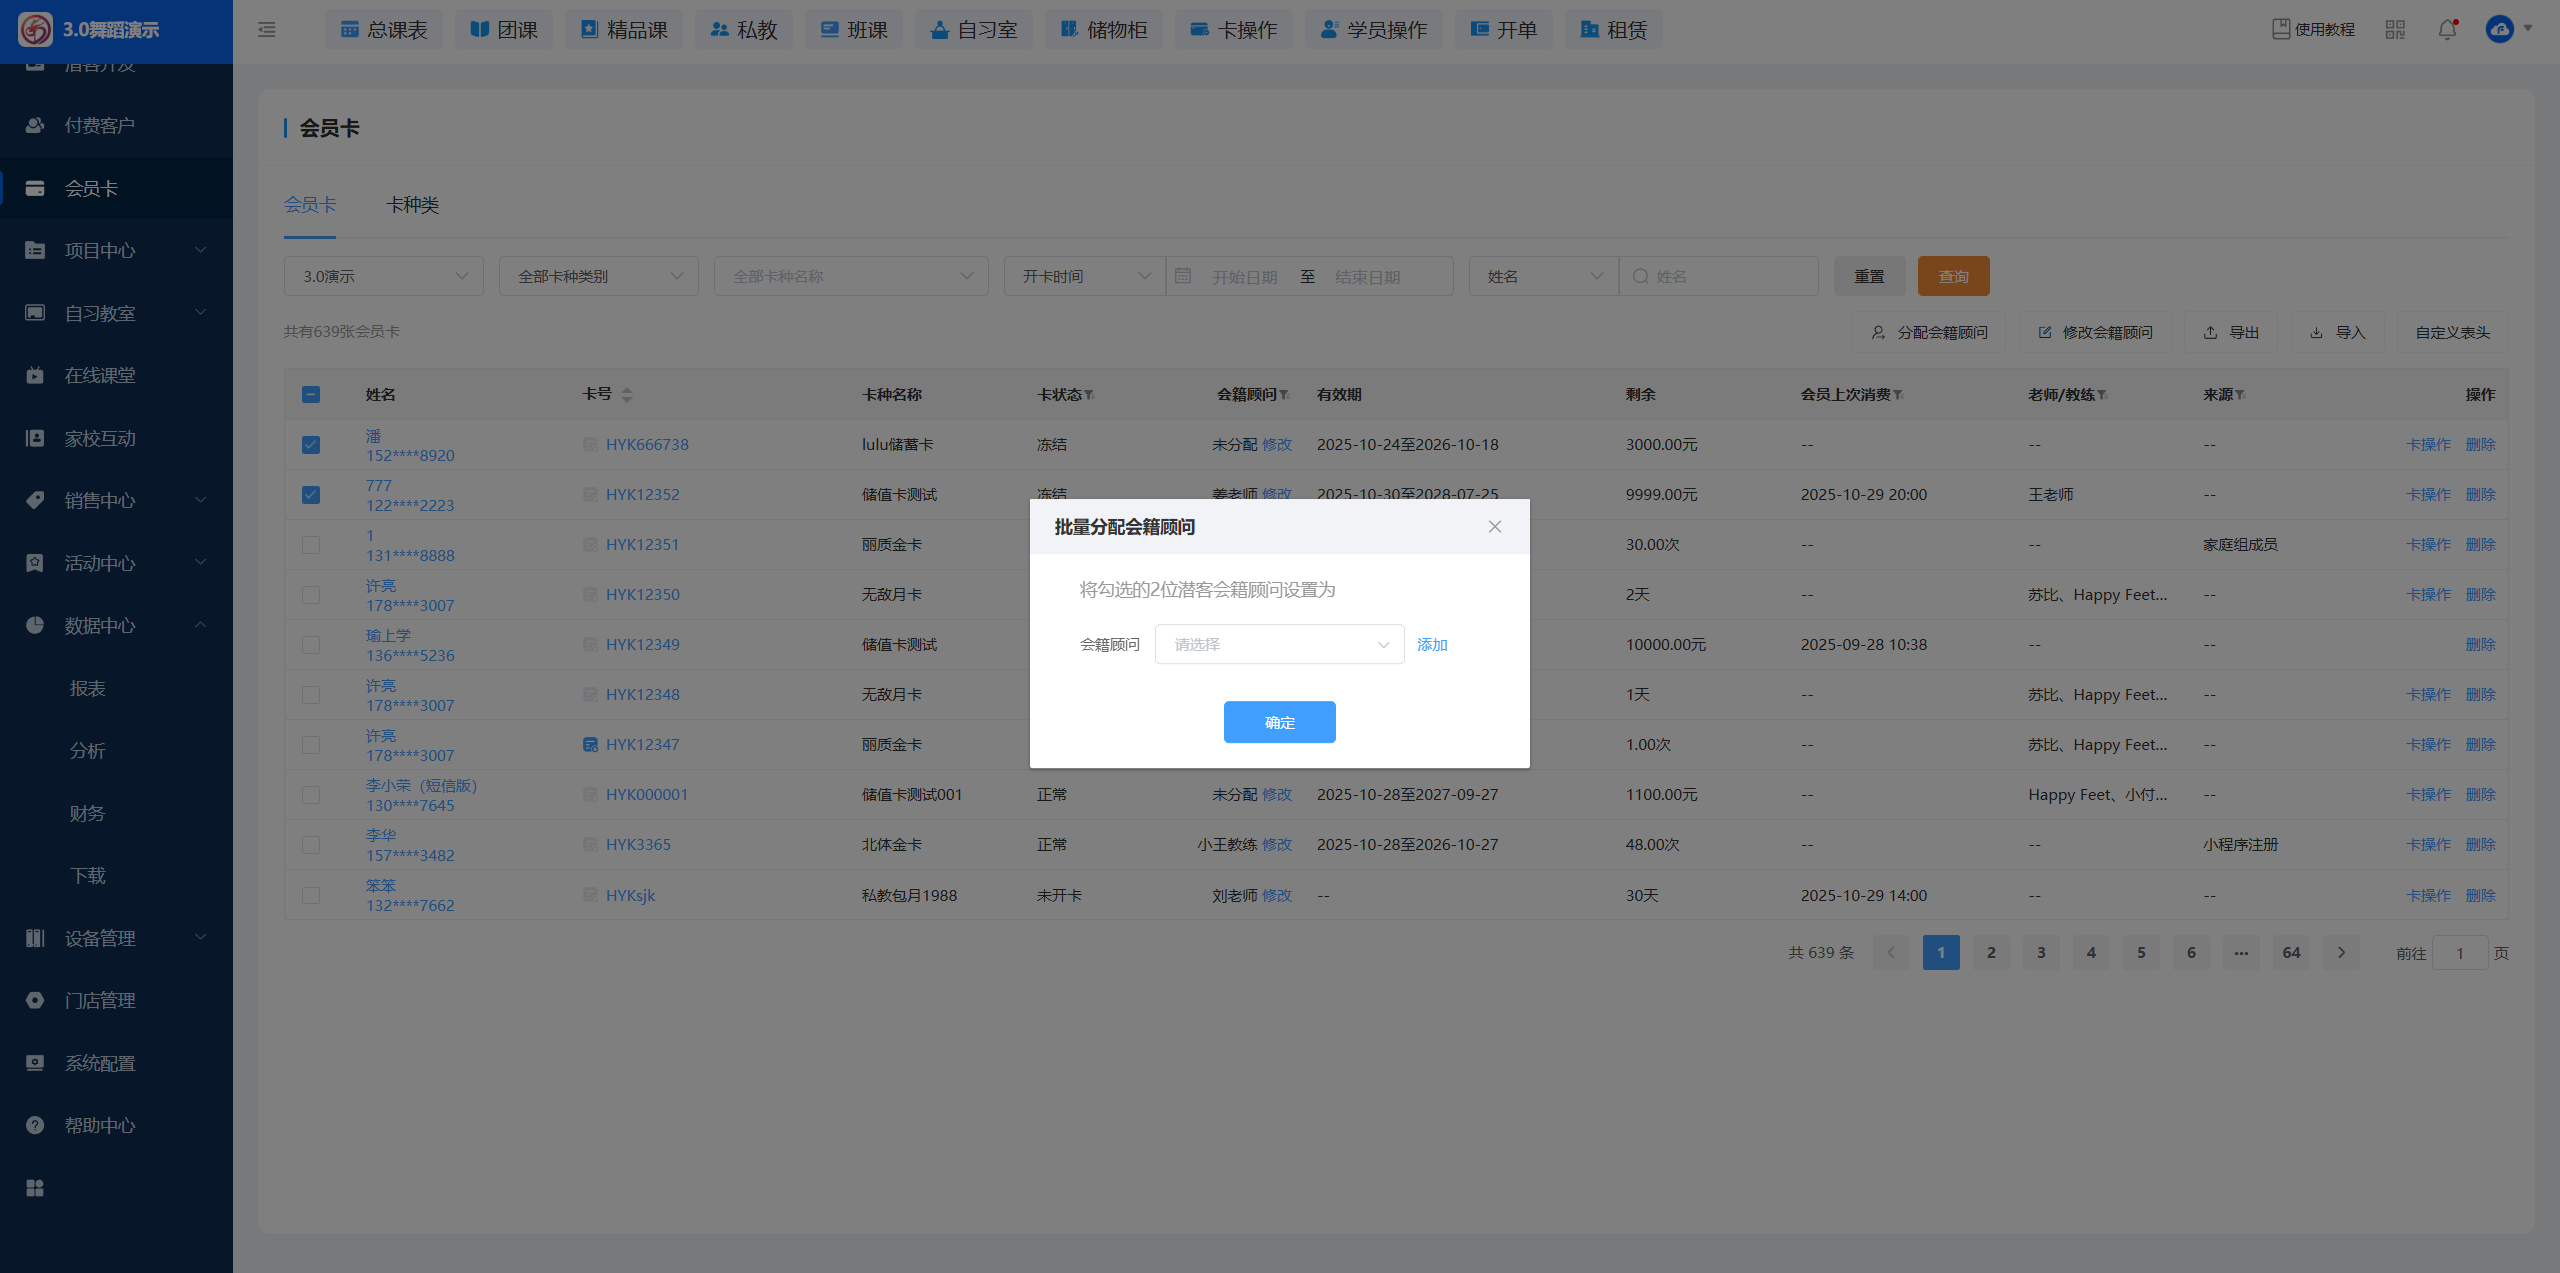Open the 全部卡种类别 dropdown
Screen dimensions: 2560x1273
click(x=598, y=277)
